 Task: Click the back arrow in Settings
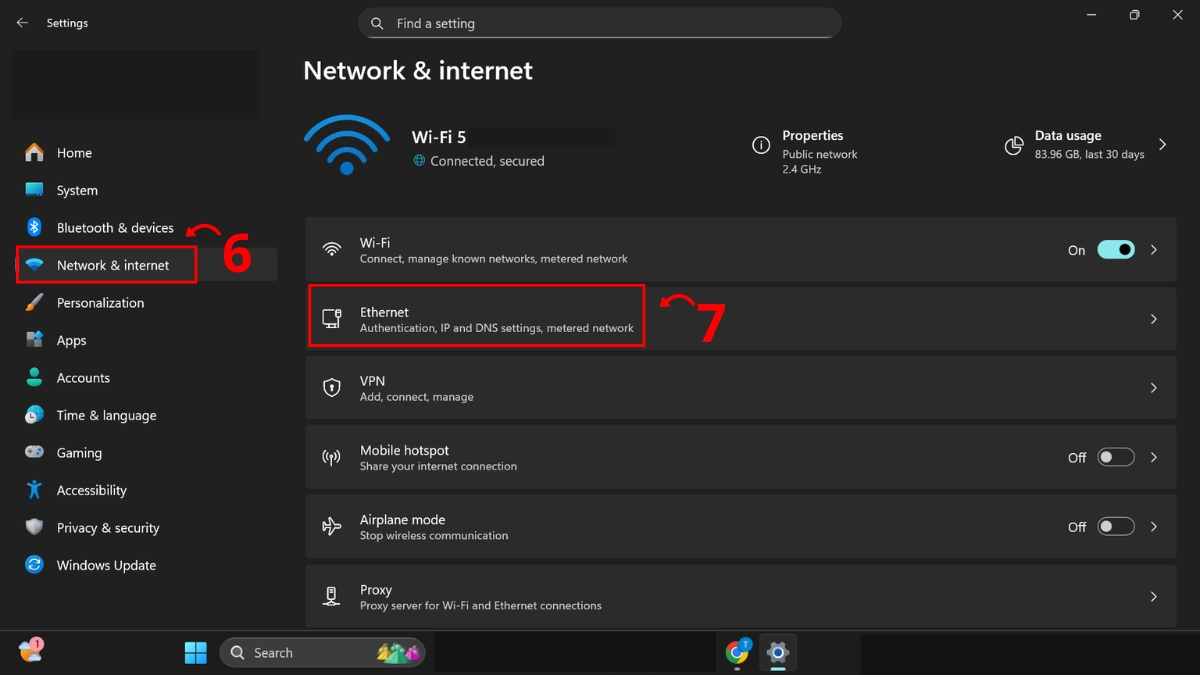click(22, 22)
